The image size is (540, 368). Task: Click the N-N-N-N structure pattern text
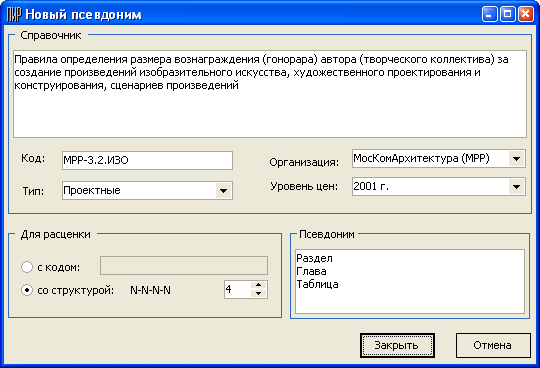pos(150,290)
